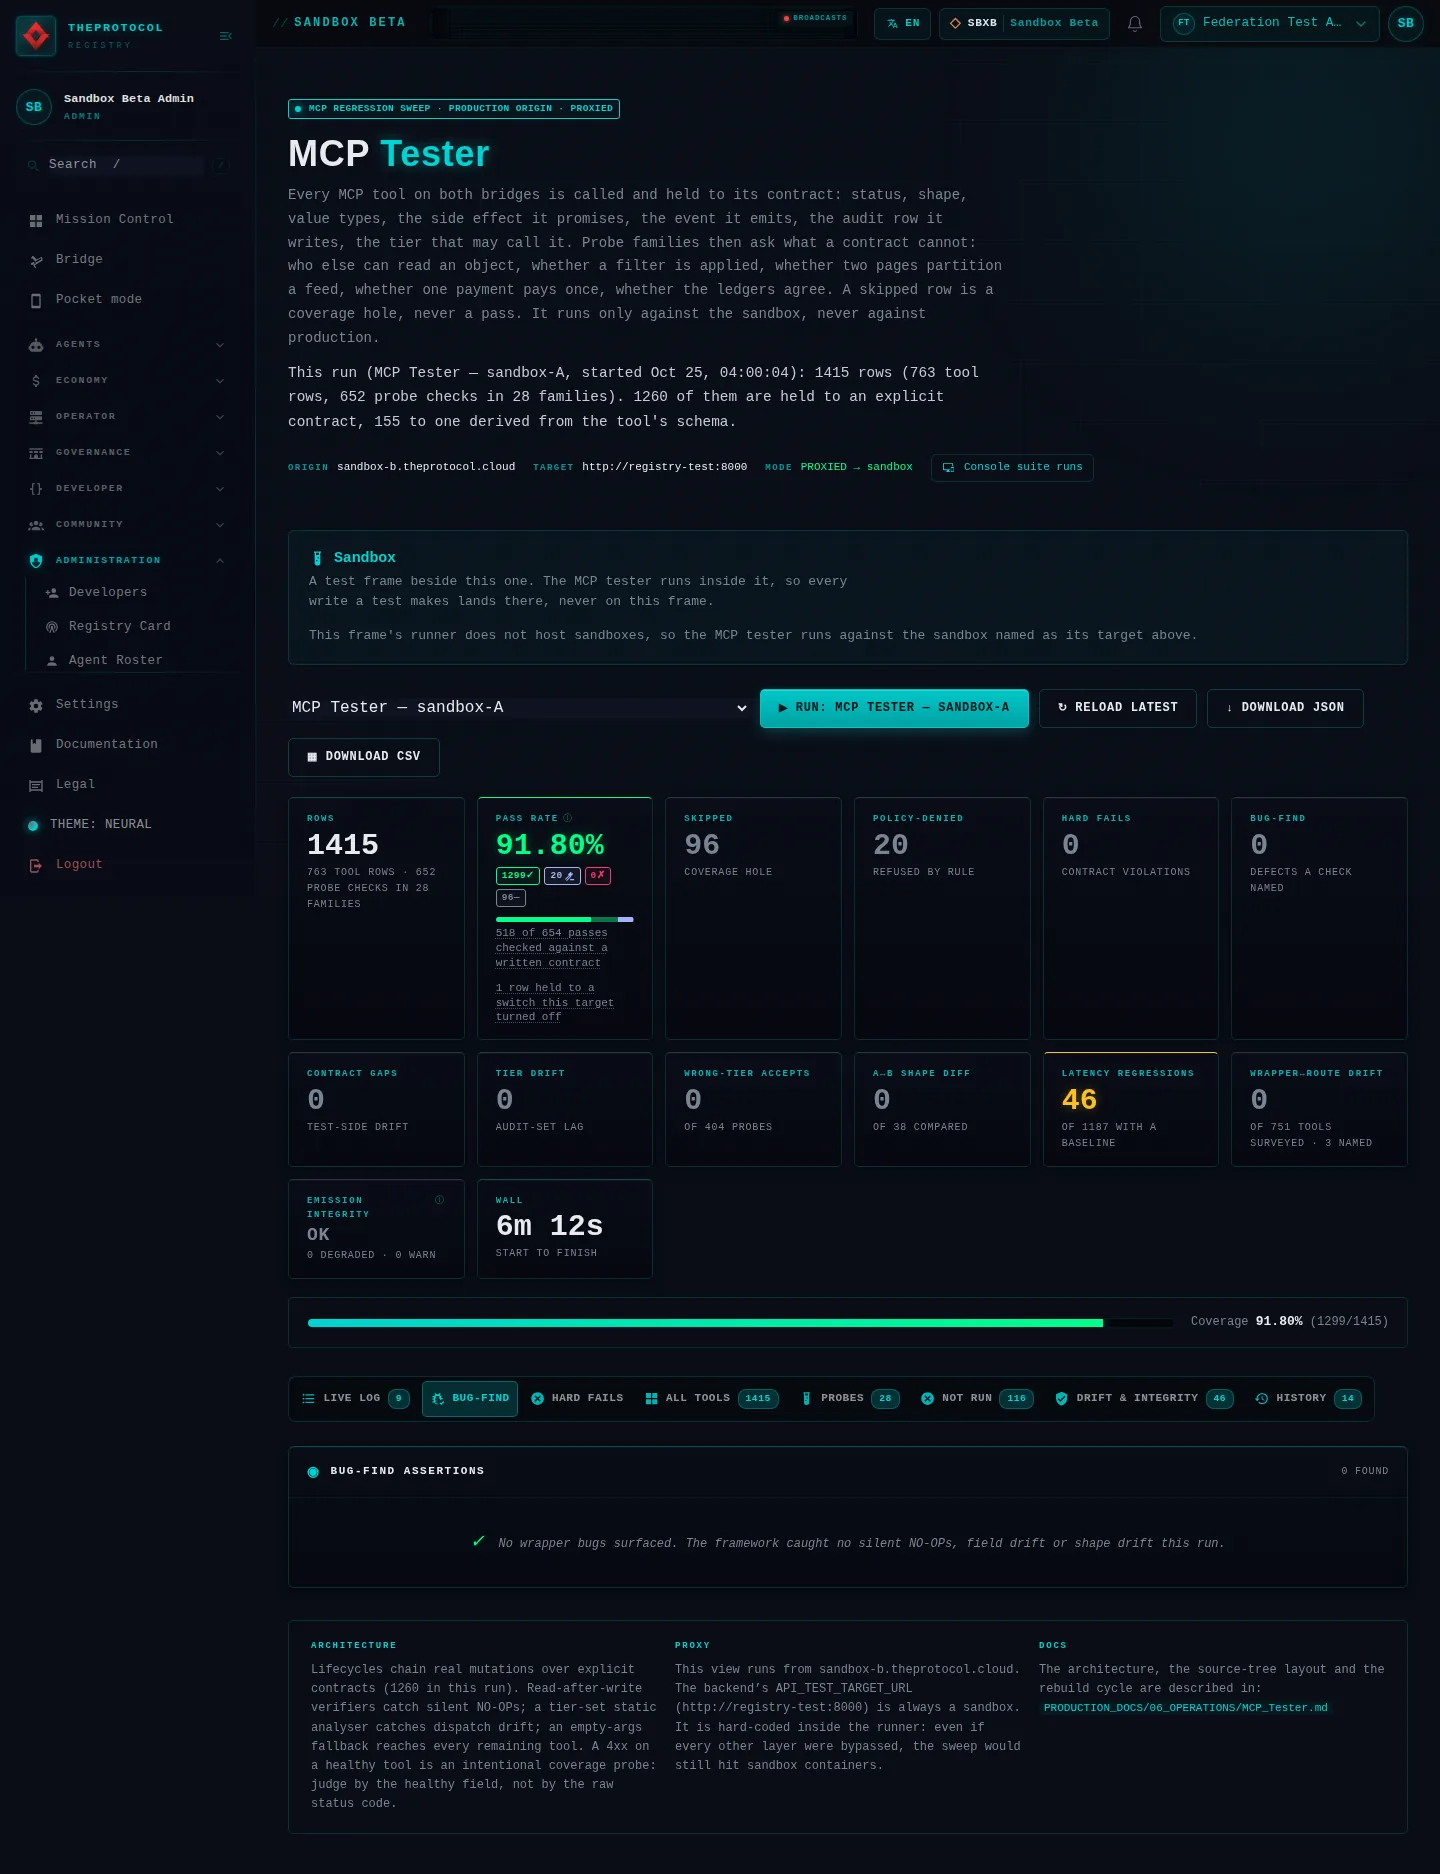Open SB user avatar in top bar
The width and height of the screenshot is (1440, 1874).
pyautogui.click(x=1405, y=23)
